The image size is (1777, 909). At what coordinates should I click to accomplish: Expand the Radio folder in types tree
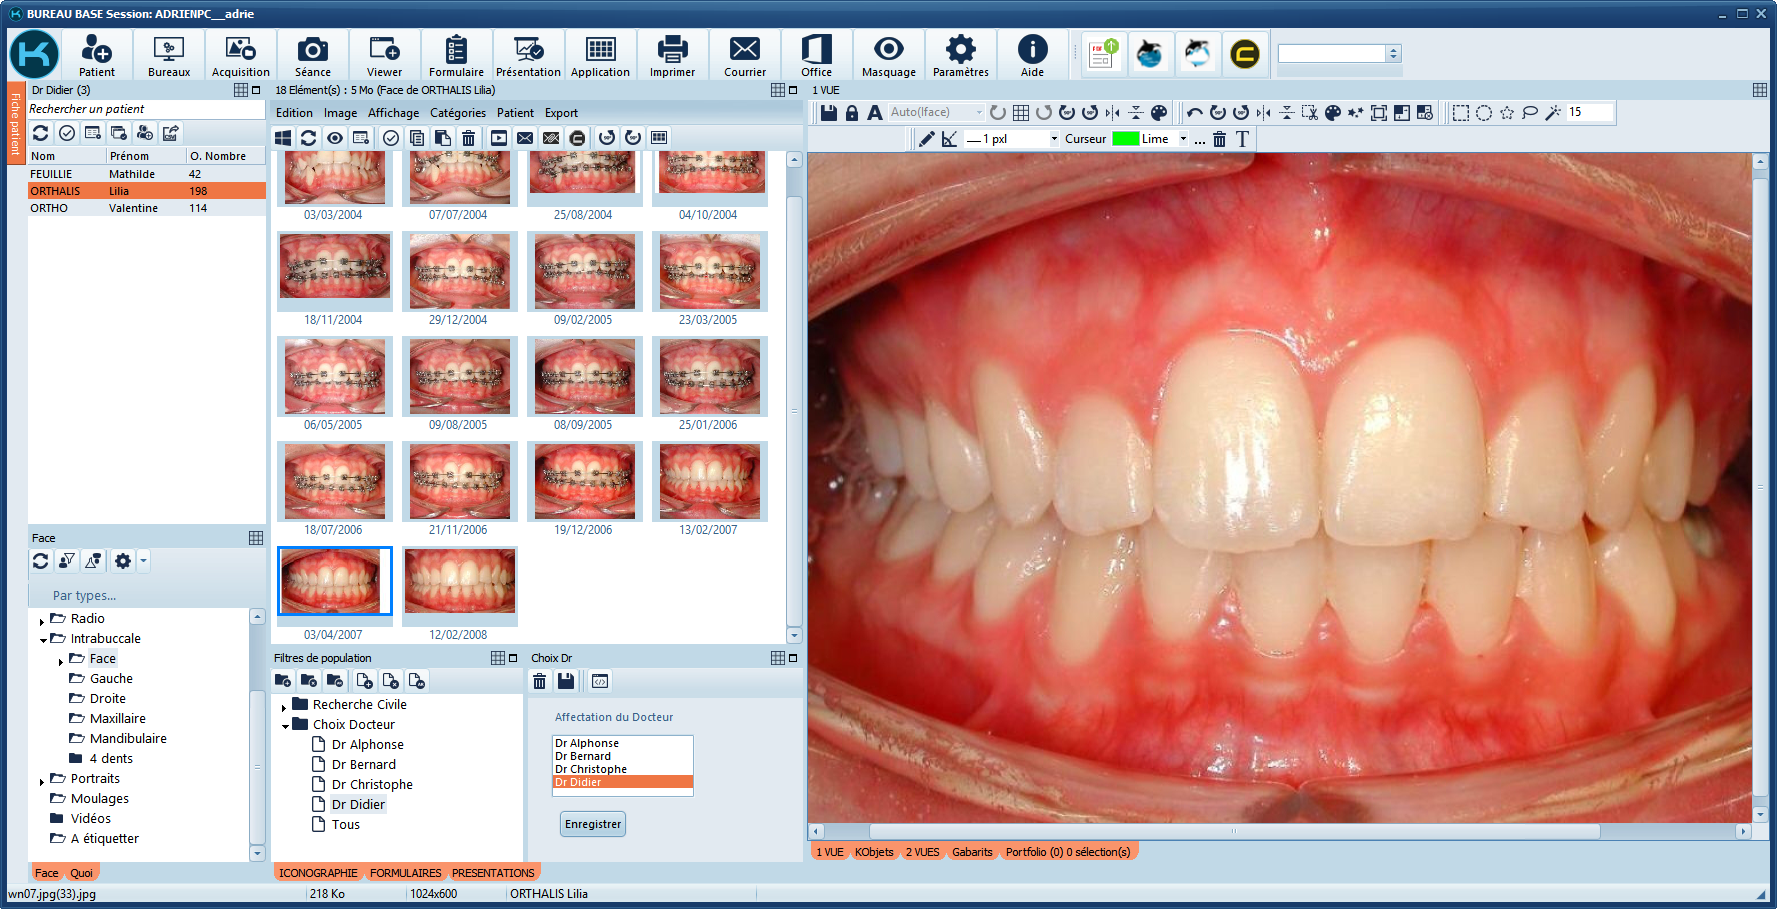pos(42,620)
